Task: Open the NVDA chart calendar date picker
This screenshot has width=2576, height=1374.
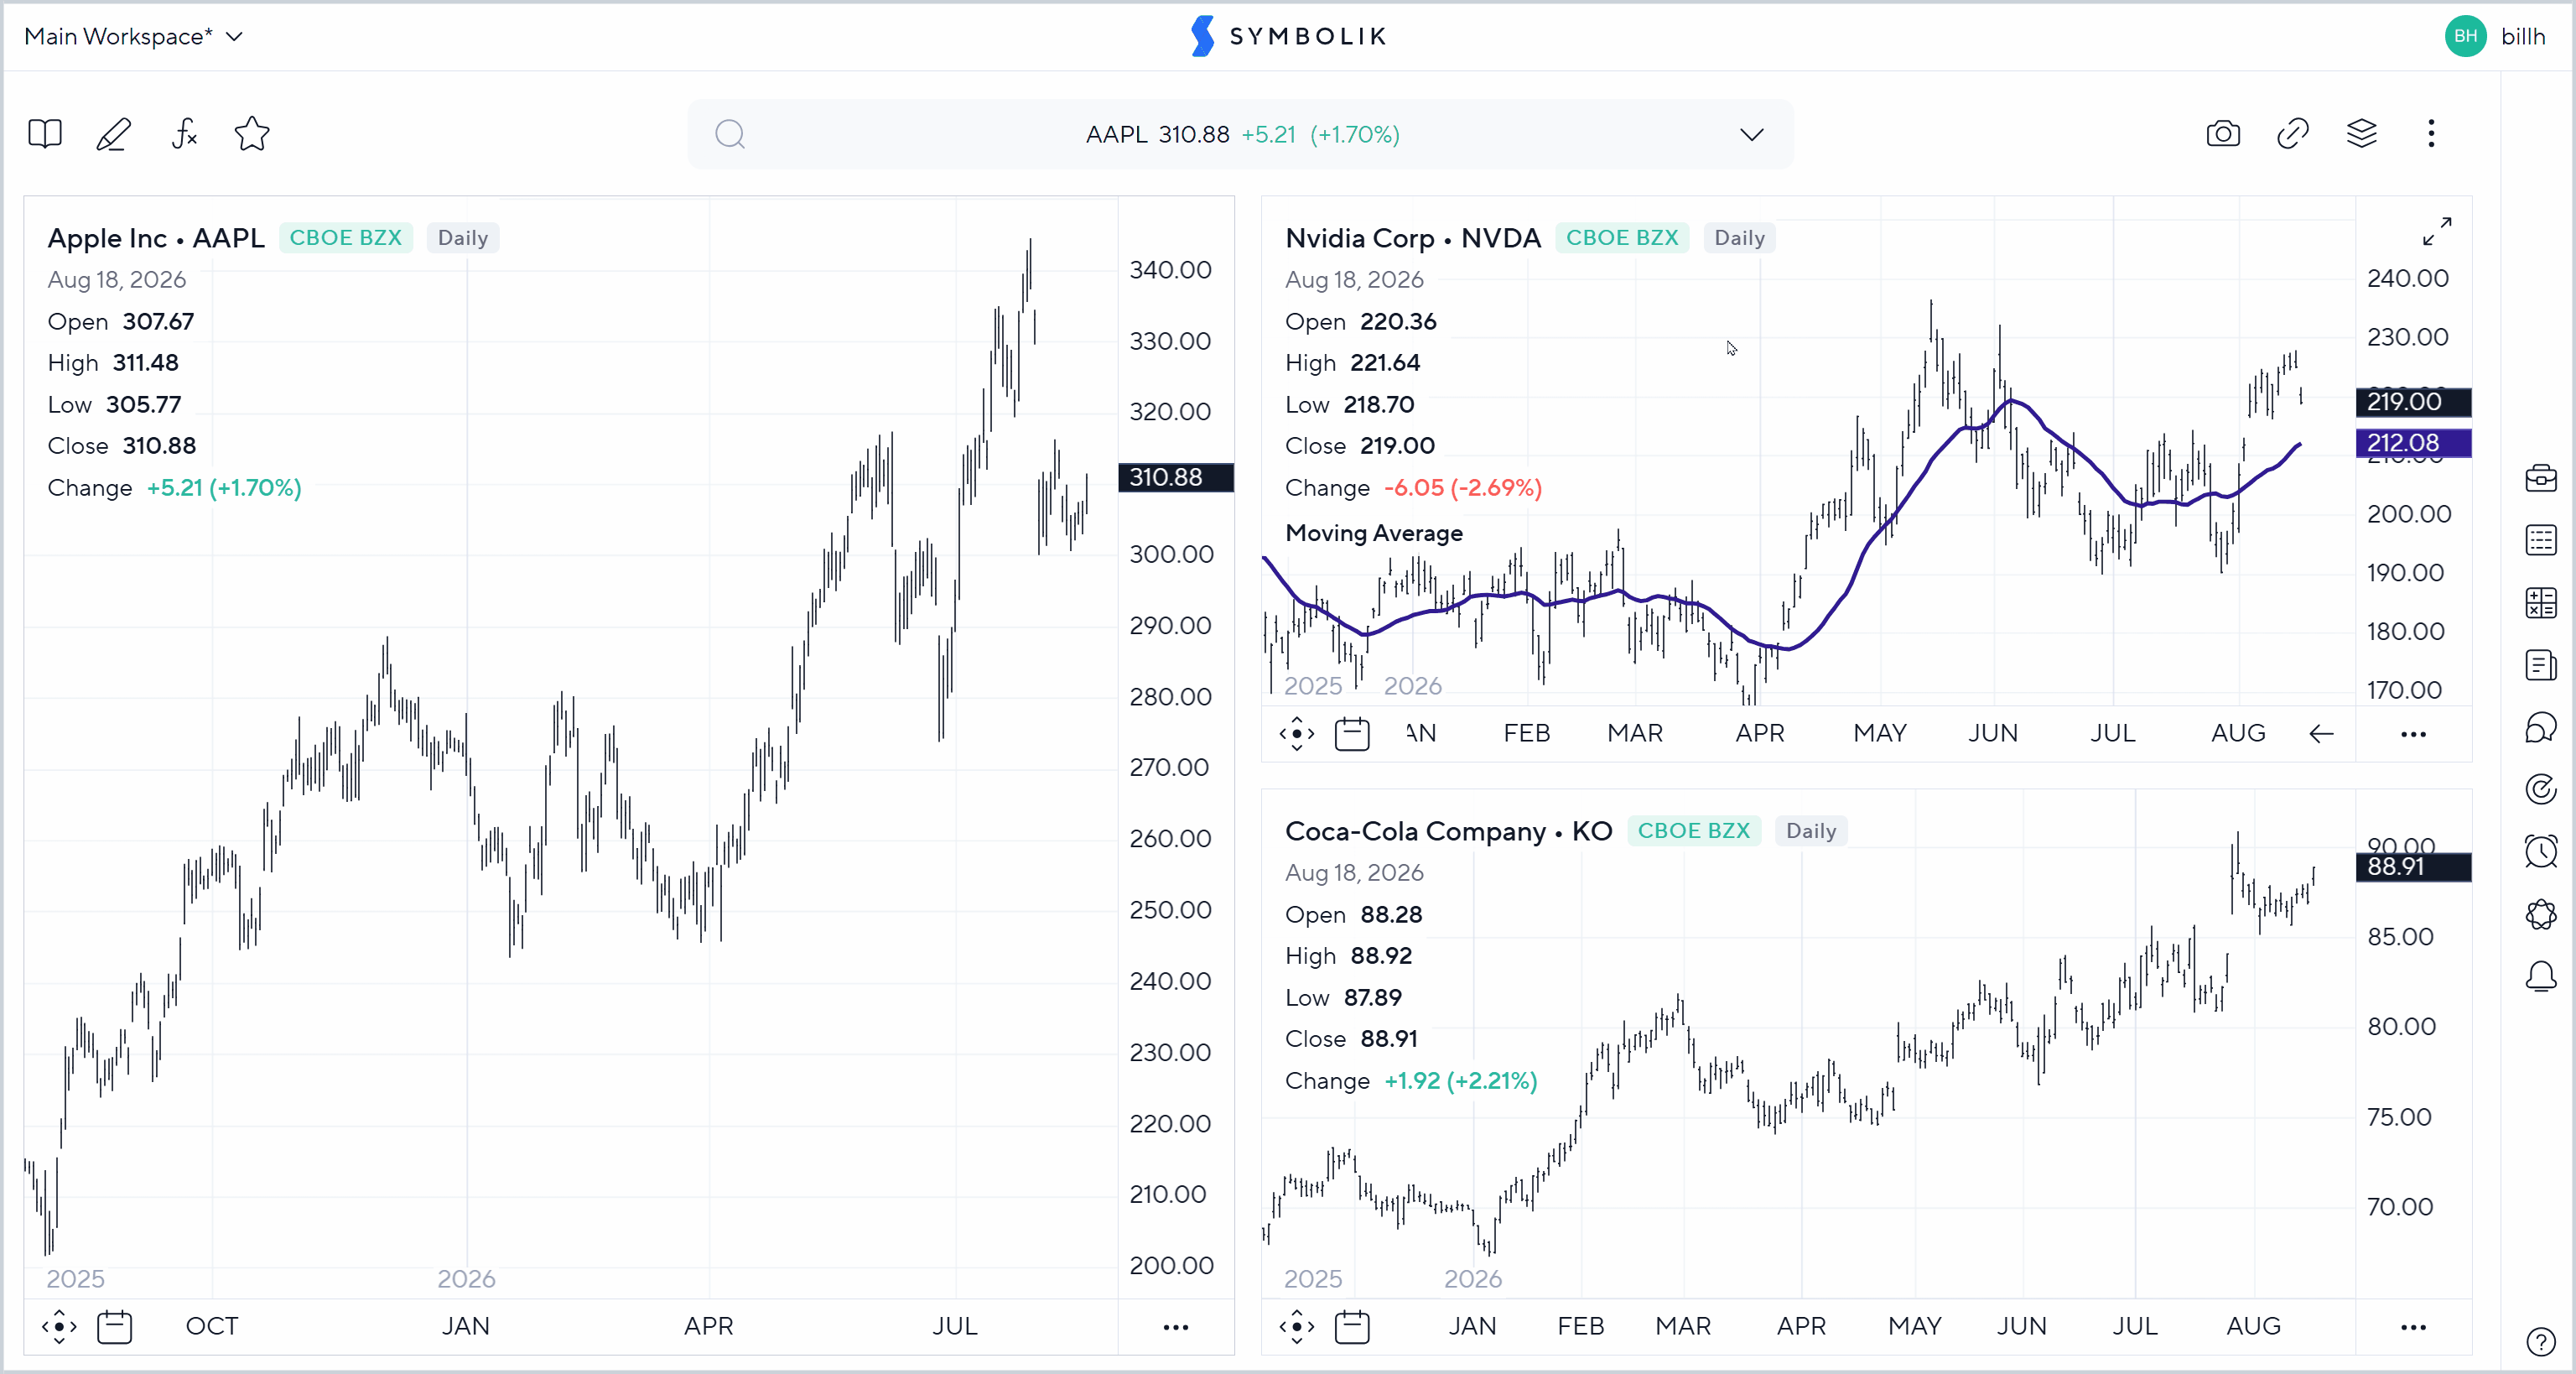Action: point(1352,734)
